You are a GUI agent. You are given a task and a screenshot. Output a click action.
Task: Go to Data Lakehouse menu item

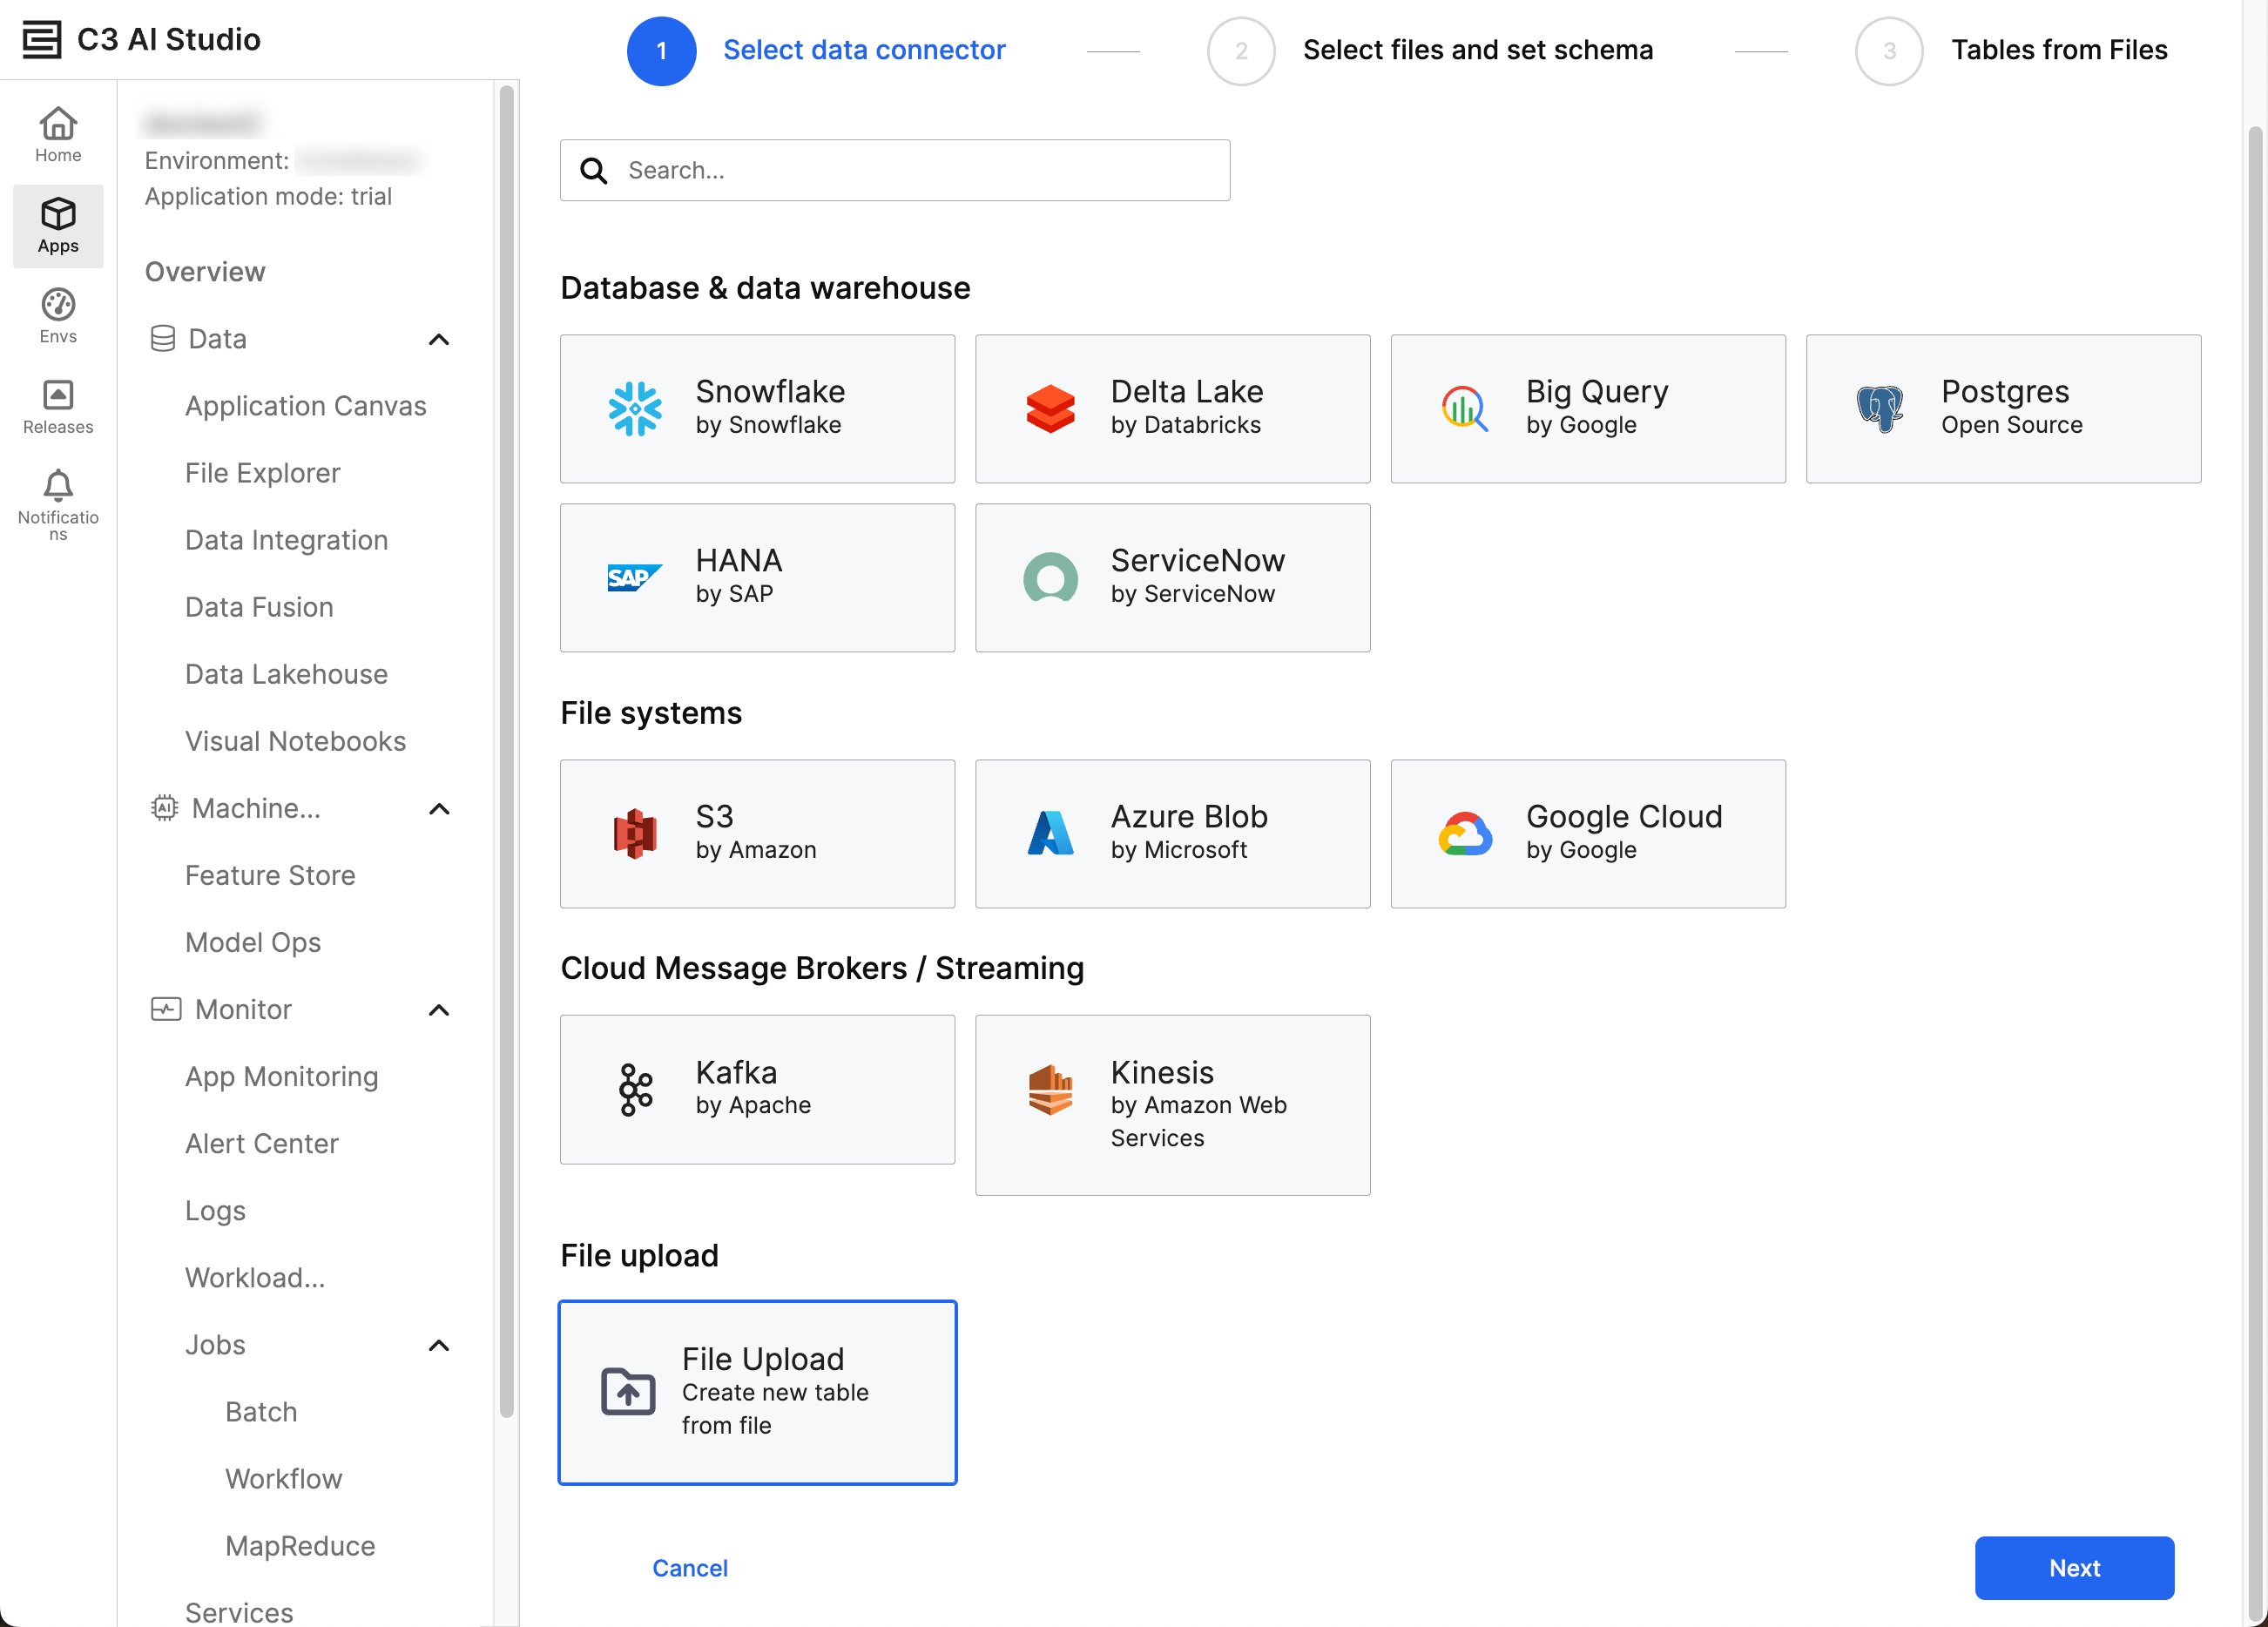click(286, 674)
